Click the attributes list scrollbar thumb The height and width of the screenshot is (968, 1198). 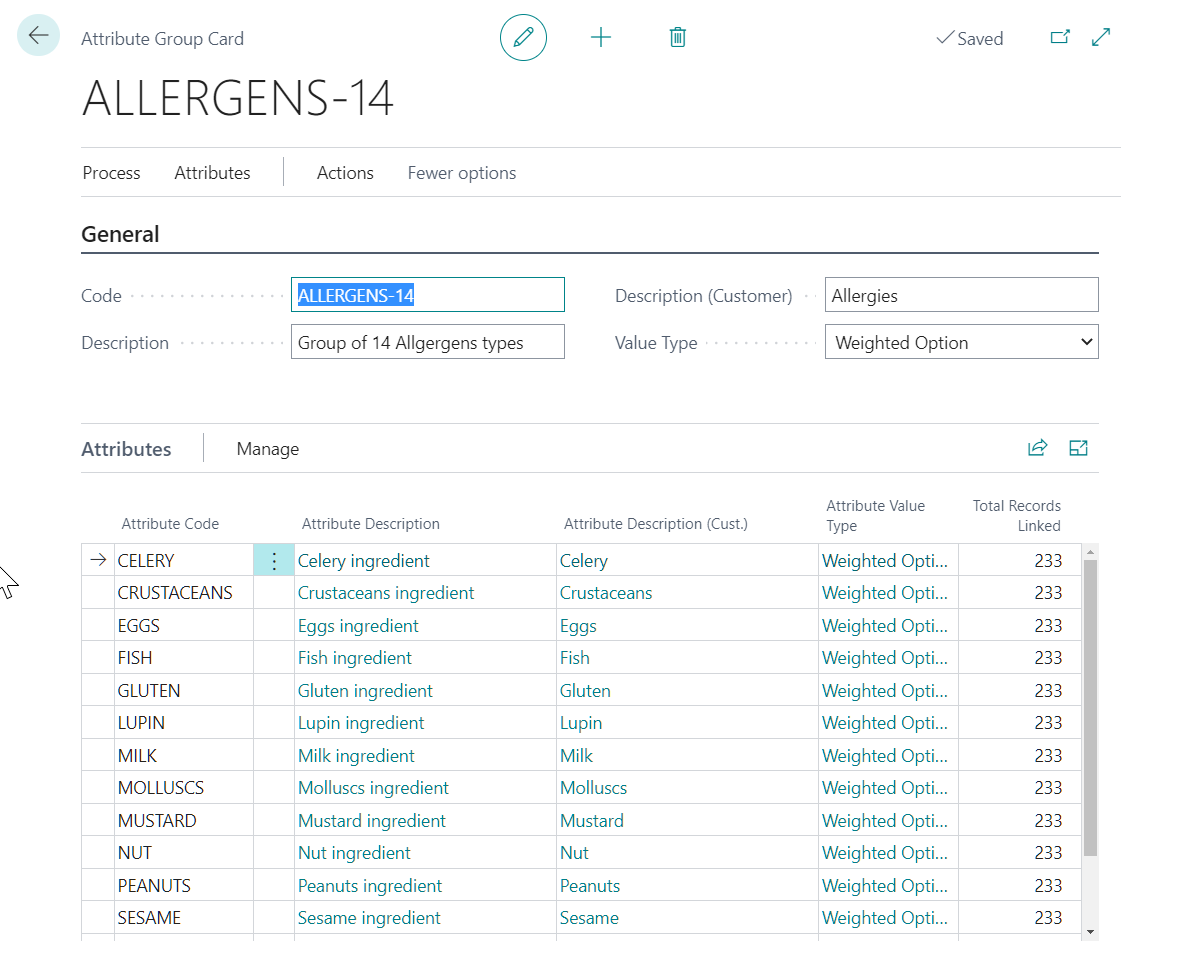tap(1090, 707)
